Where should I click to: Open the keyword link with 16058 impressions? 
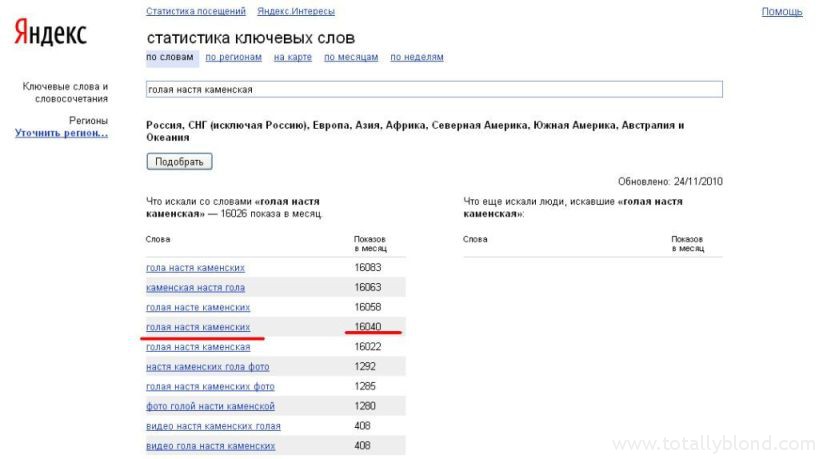(198, 308)
